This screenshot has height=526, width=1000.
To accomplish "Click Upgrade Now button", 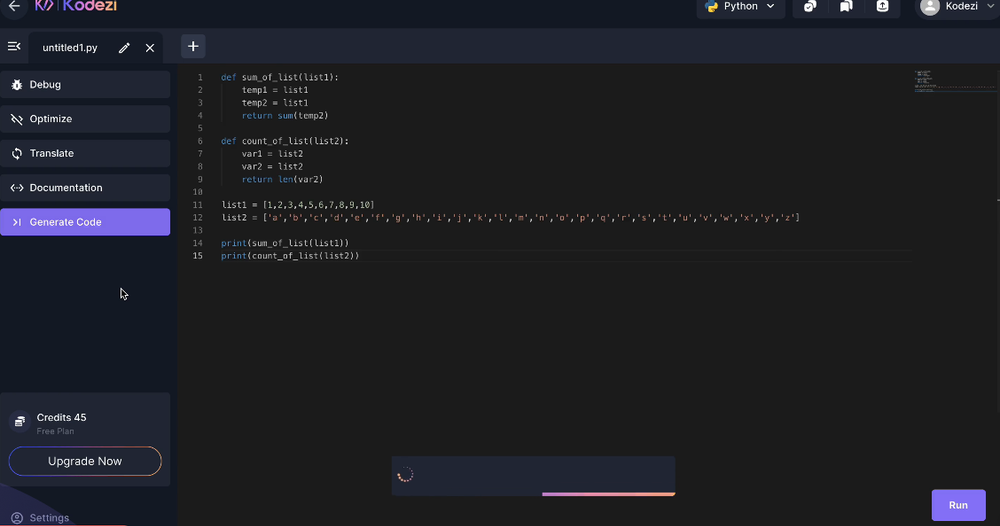I will [85, 461].
